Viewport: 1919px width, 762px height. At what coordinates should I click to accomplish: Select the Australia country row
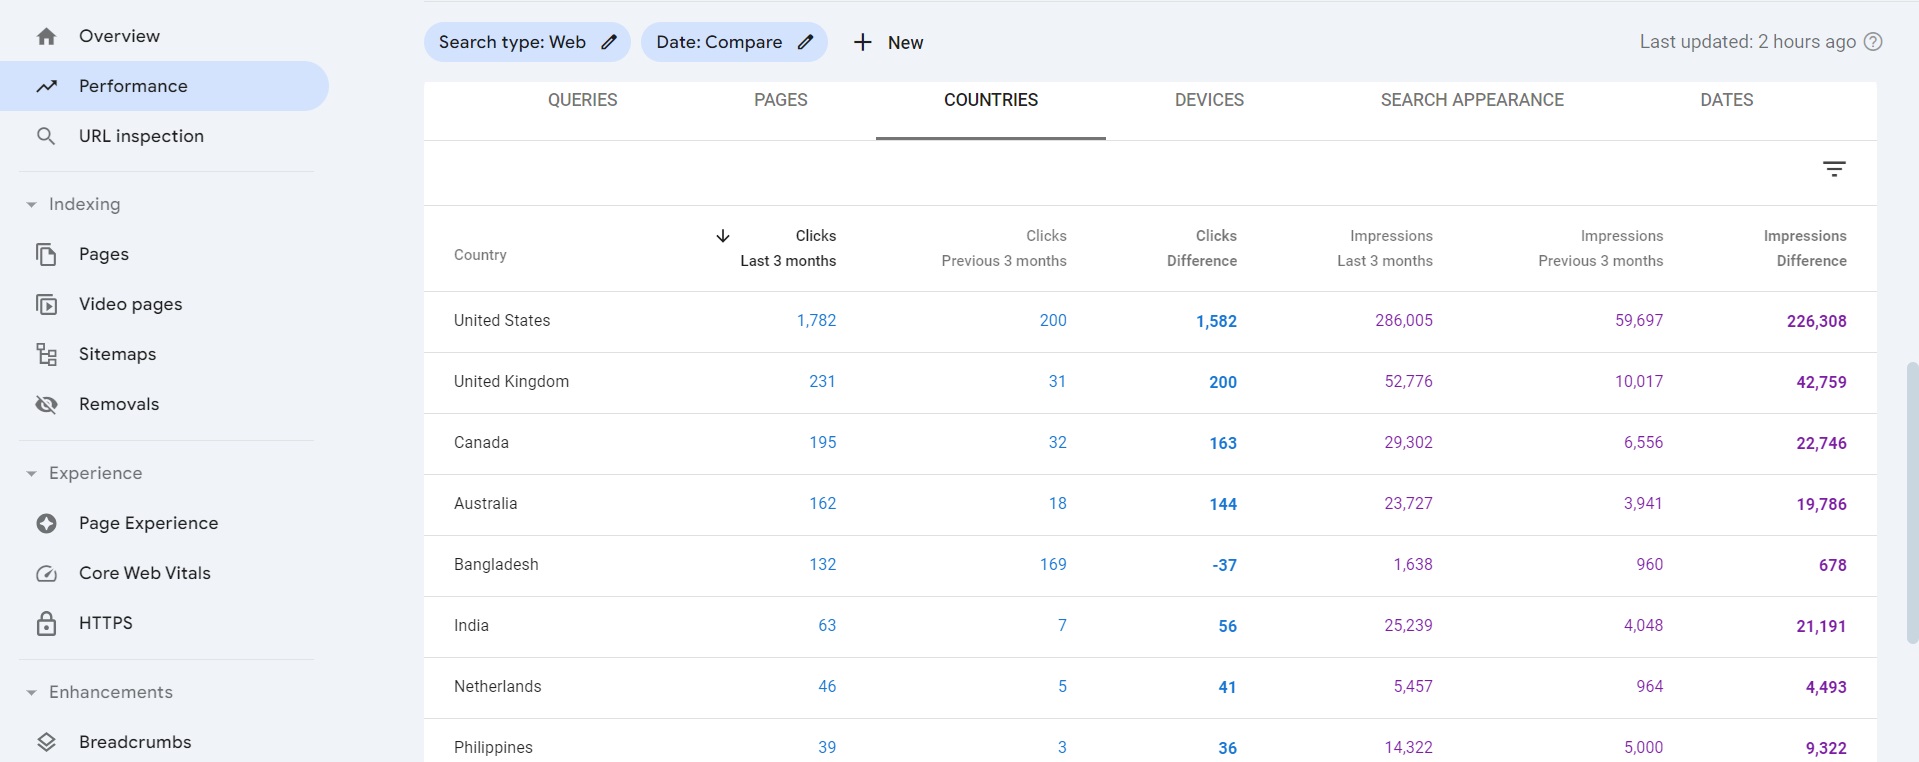click(1150, 504)
